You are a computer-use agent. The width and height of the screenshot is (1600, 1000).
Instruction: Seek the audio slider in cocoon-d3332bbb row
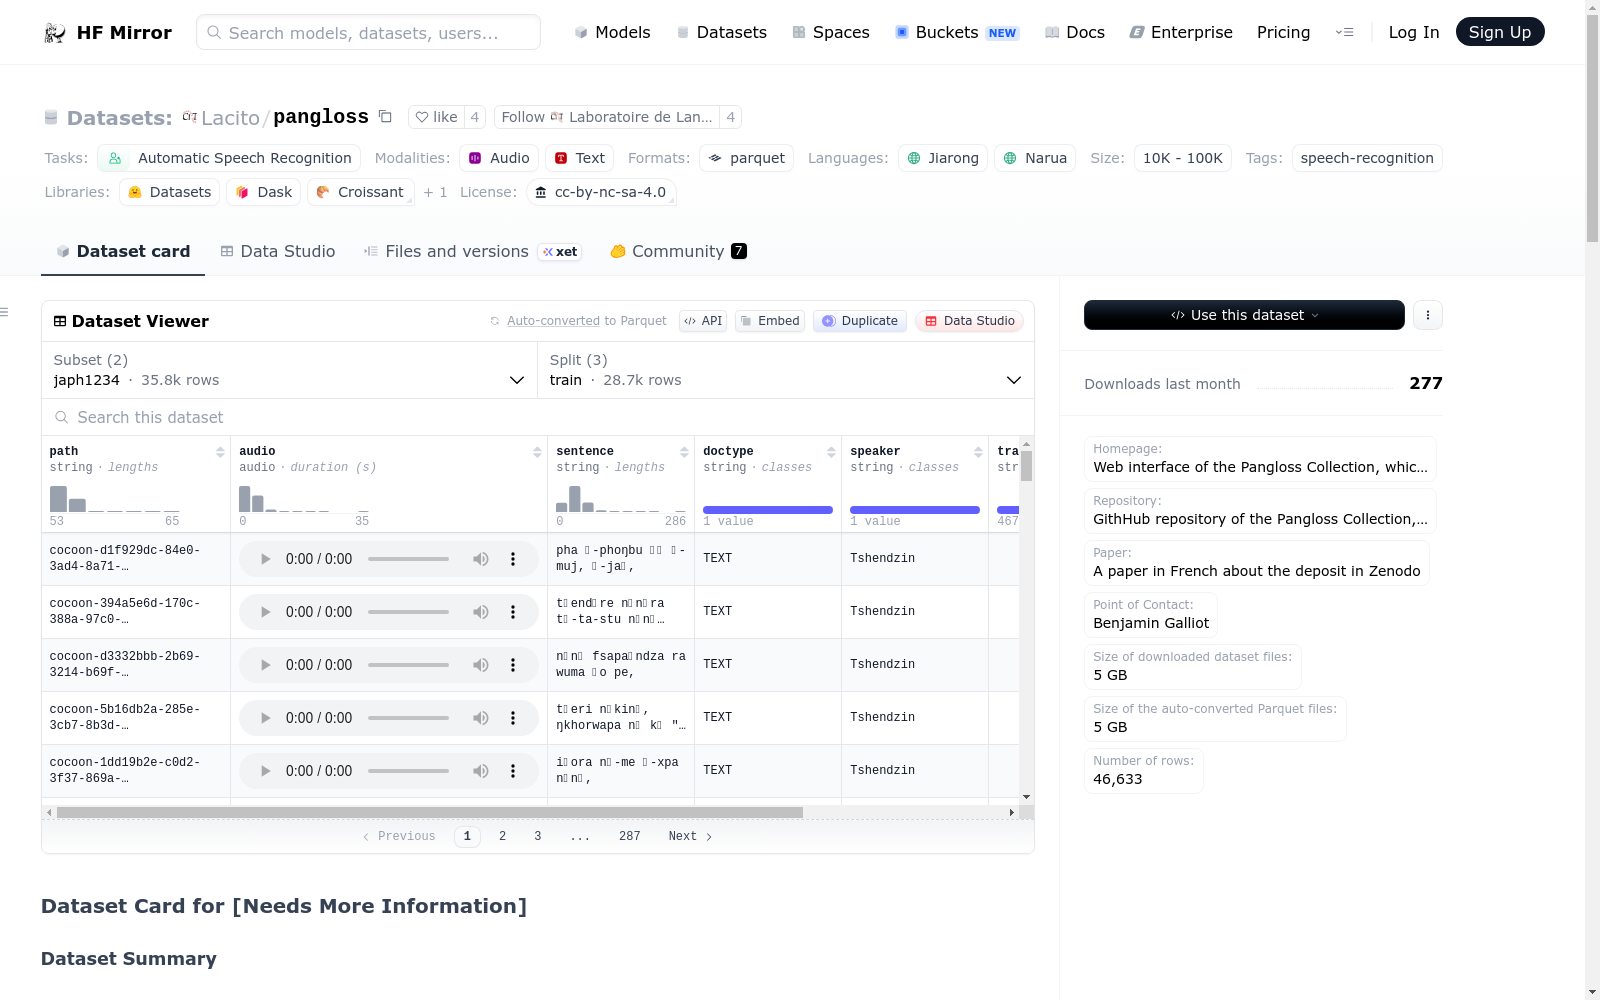[x=408, y=665]
